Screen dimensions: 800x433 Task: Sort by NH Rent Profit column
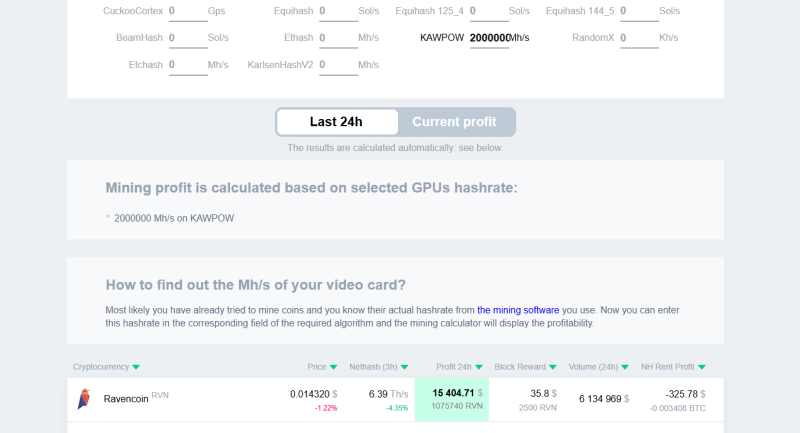pos(673,367)
